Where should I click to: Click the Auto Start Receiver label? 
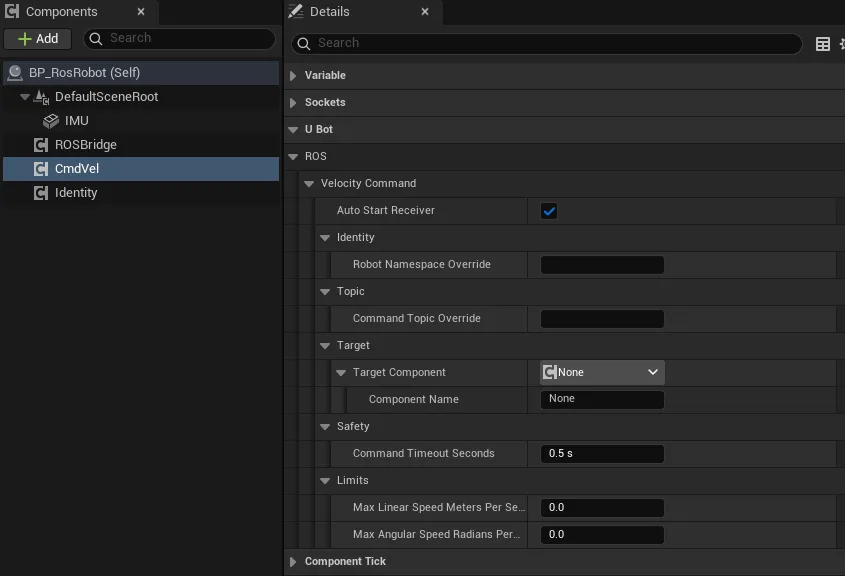tap(386, 211)
